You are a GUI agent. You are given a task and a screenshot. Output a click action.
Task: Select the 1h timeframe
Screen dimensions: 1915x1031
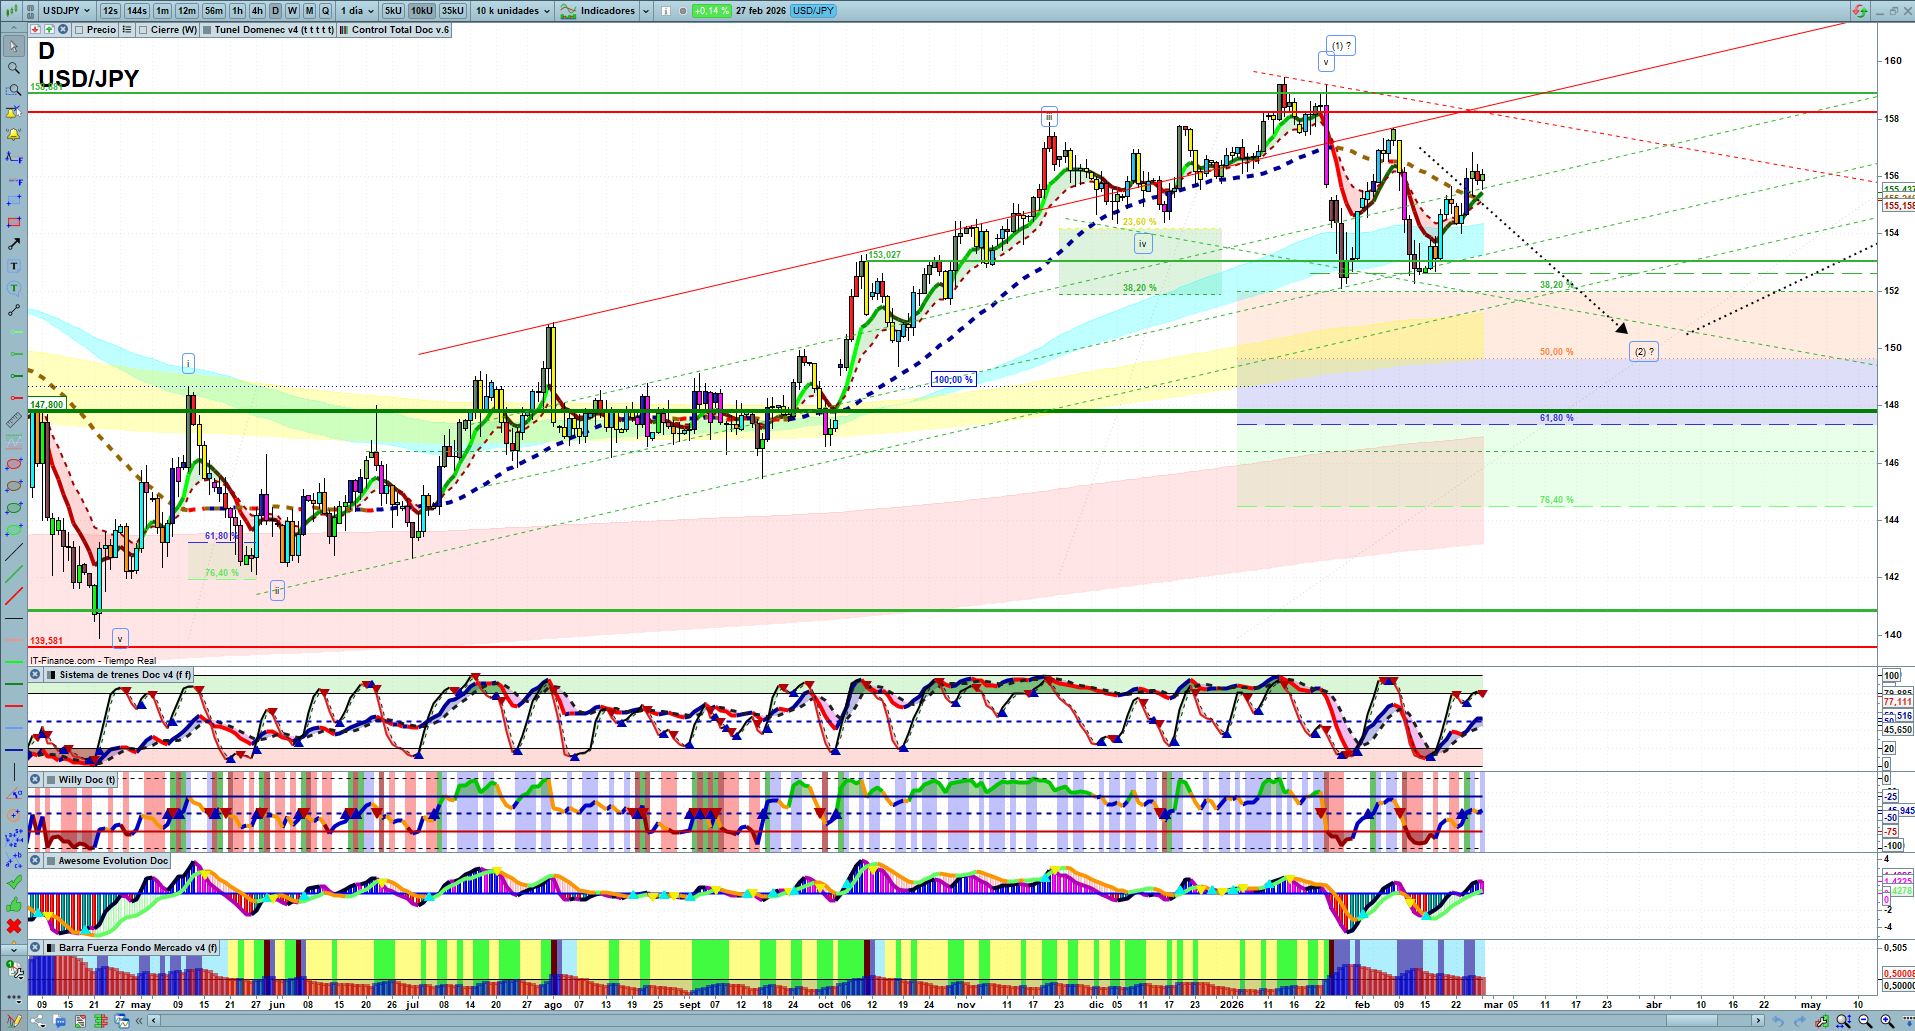[x=237, y=11]
